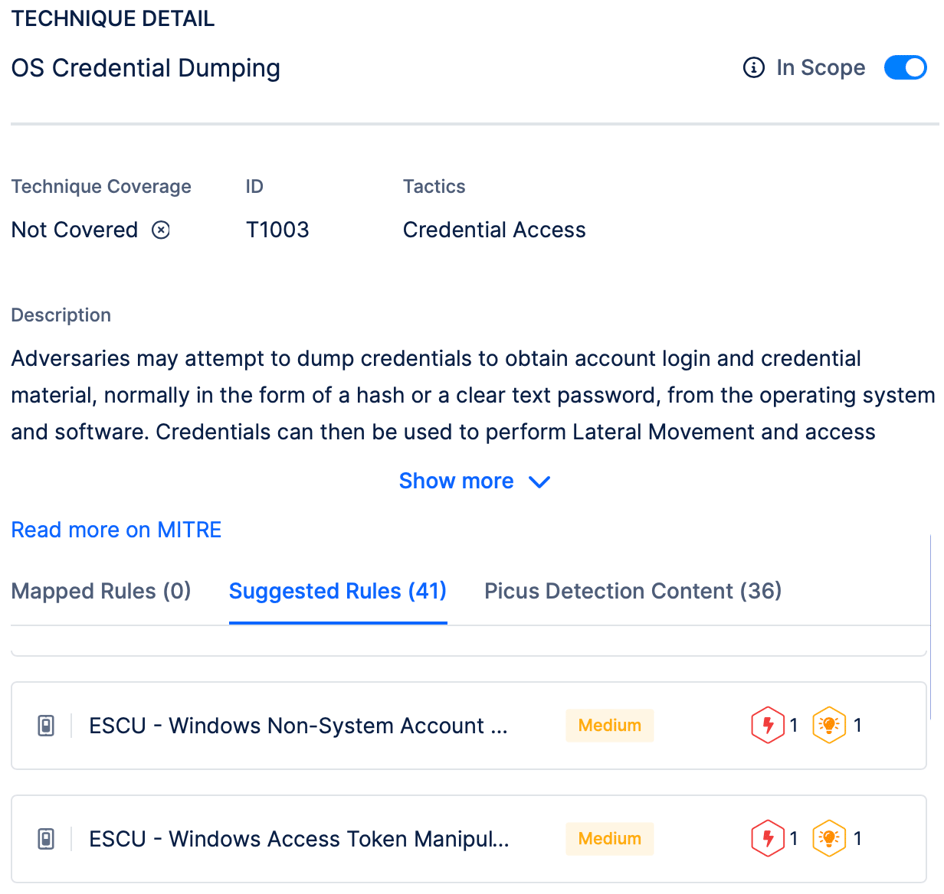
Task: Click the red lightning hexagon on the second rule
Action: [768, 838]
